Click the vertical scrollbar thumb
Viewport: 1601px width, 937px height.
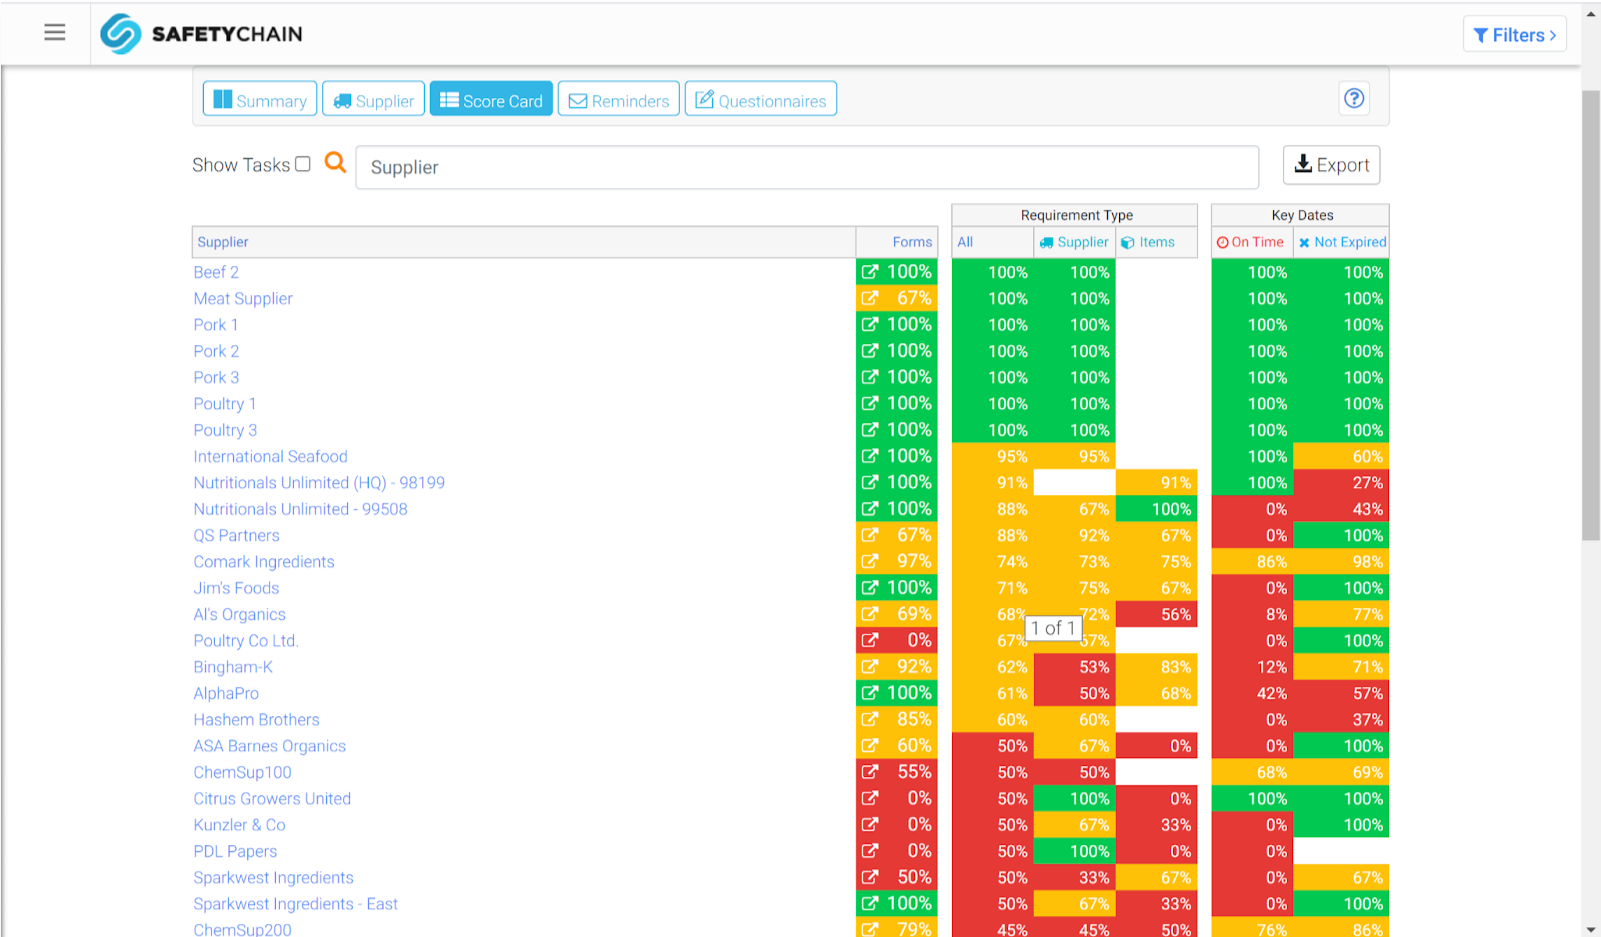point(1590,315)
